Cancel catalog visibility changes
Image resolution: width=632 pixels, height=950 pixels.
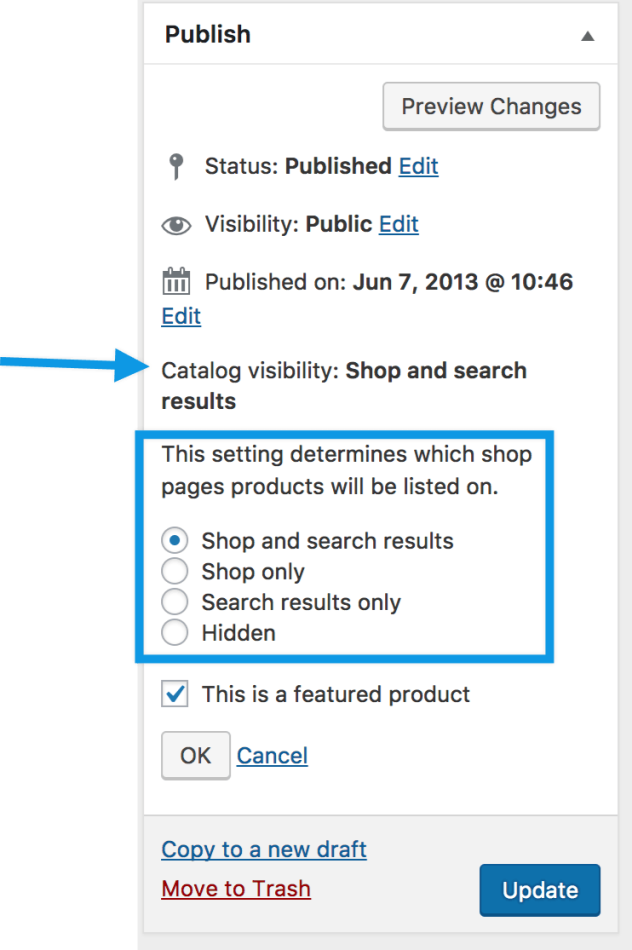point(272,755)
